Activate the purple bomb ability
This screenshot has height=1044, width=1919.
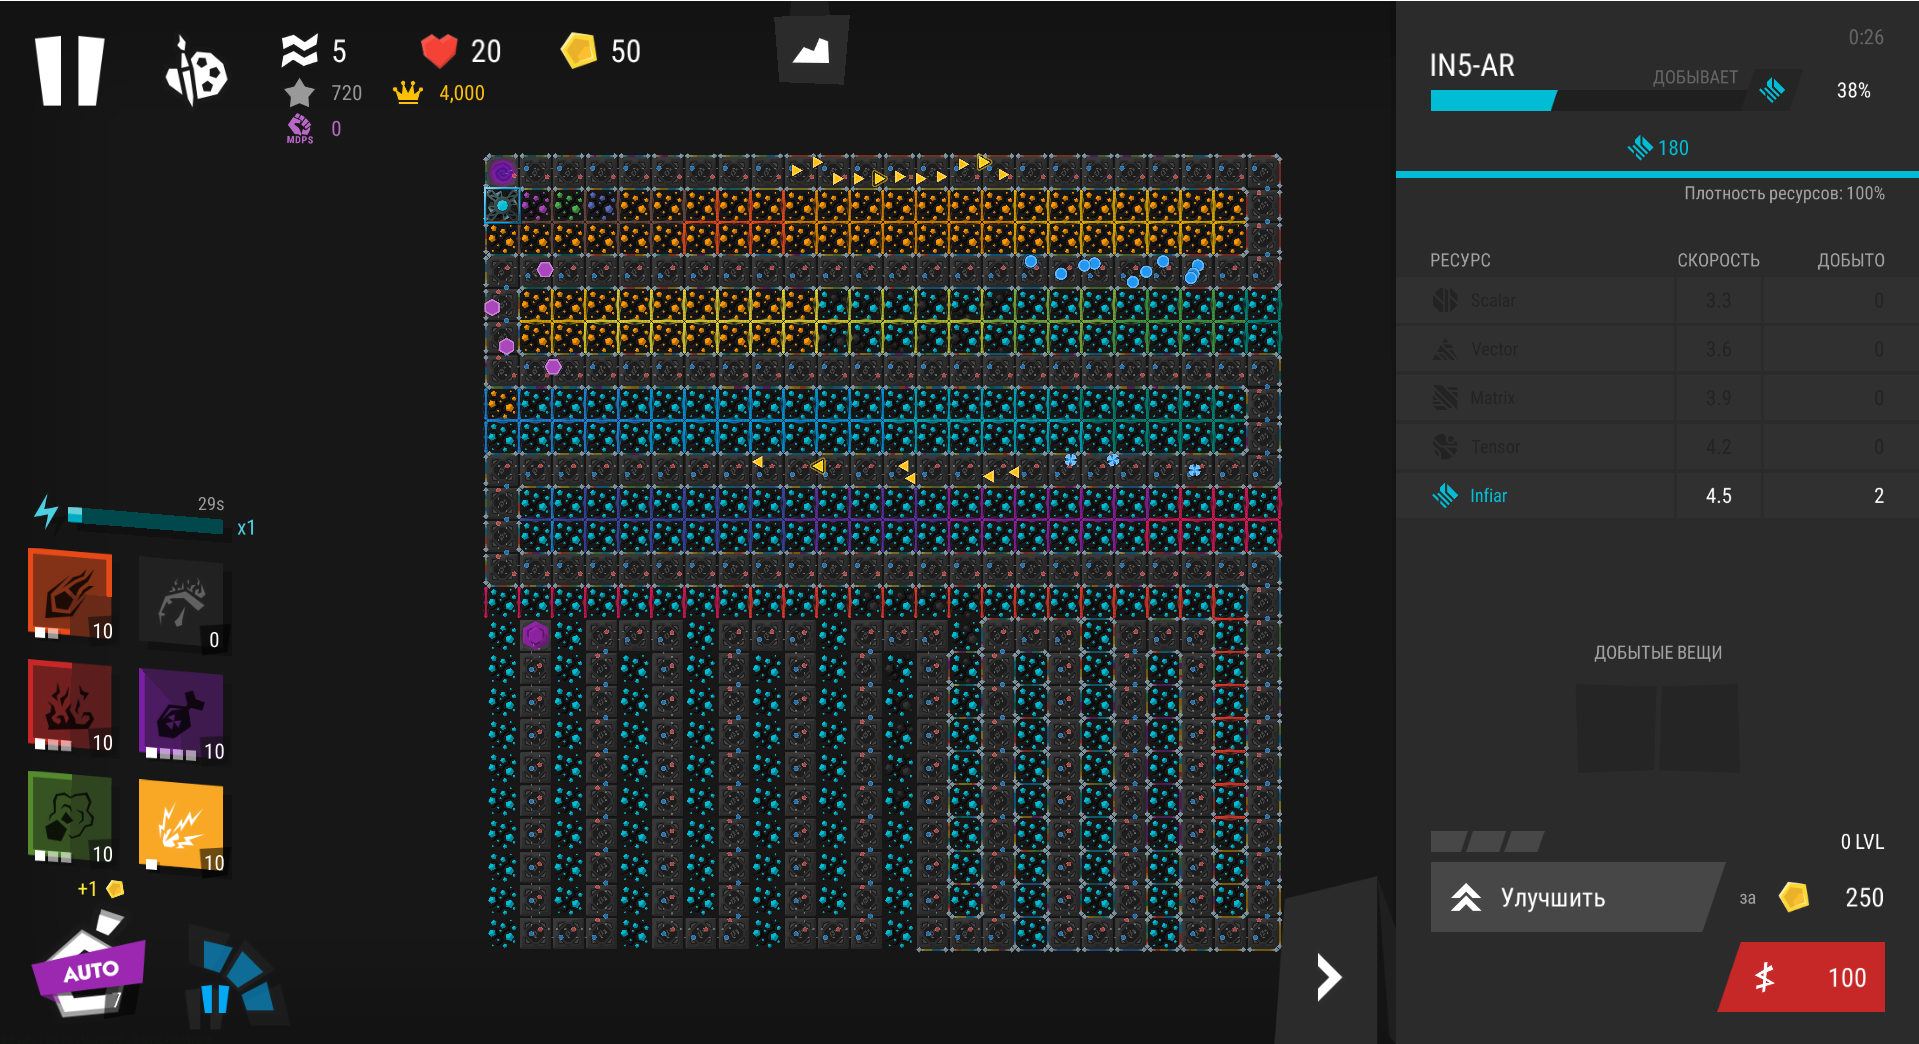point(182,715)
